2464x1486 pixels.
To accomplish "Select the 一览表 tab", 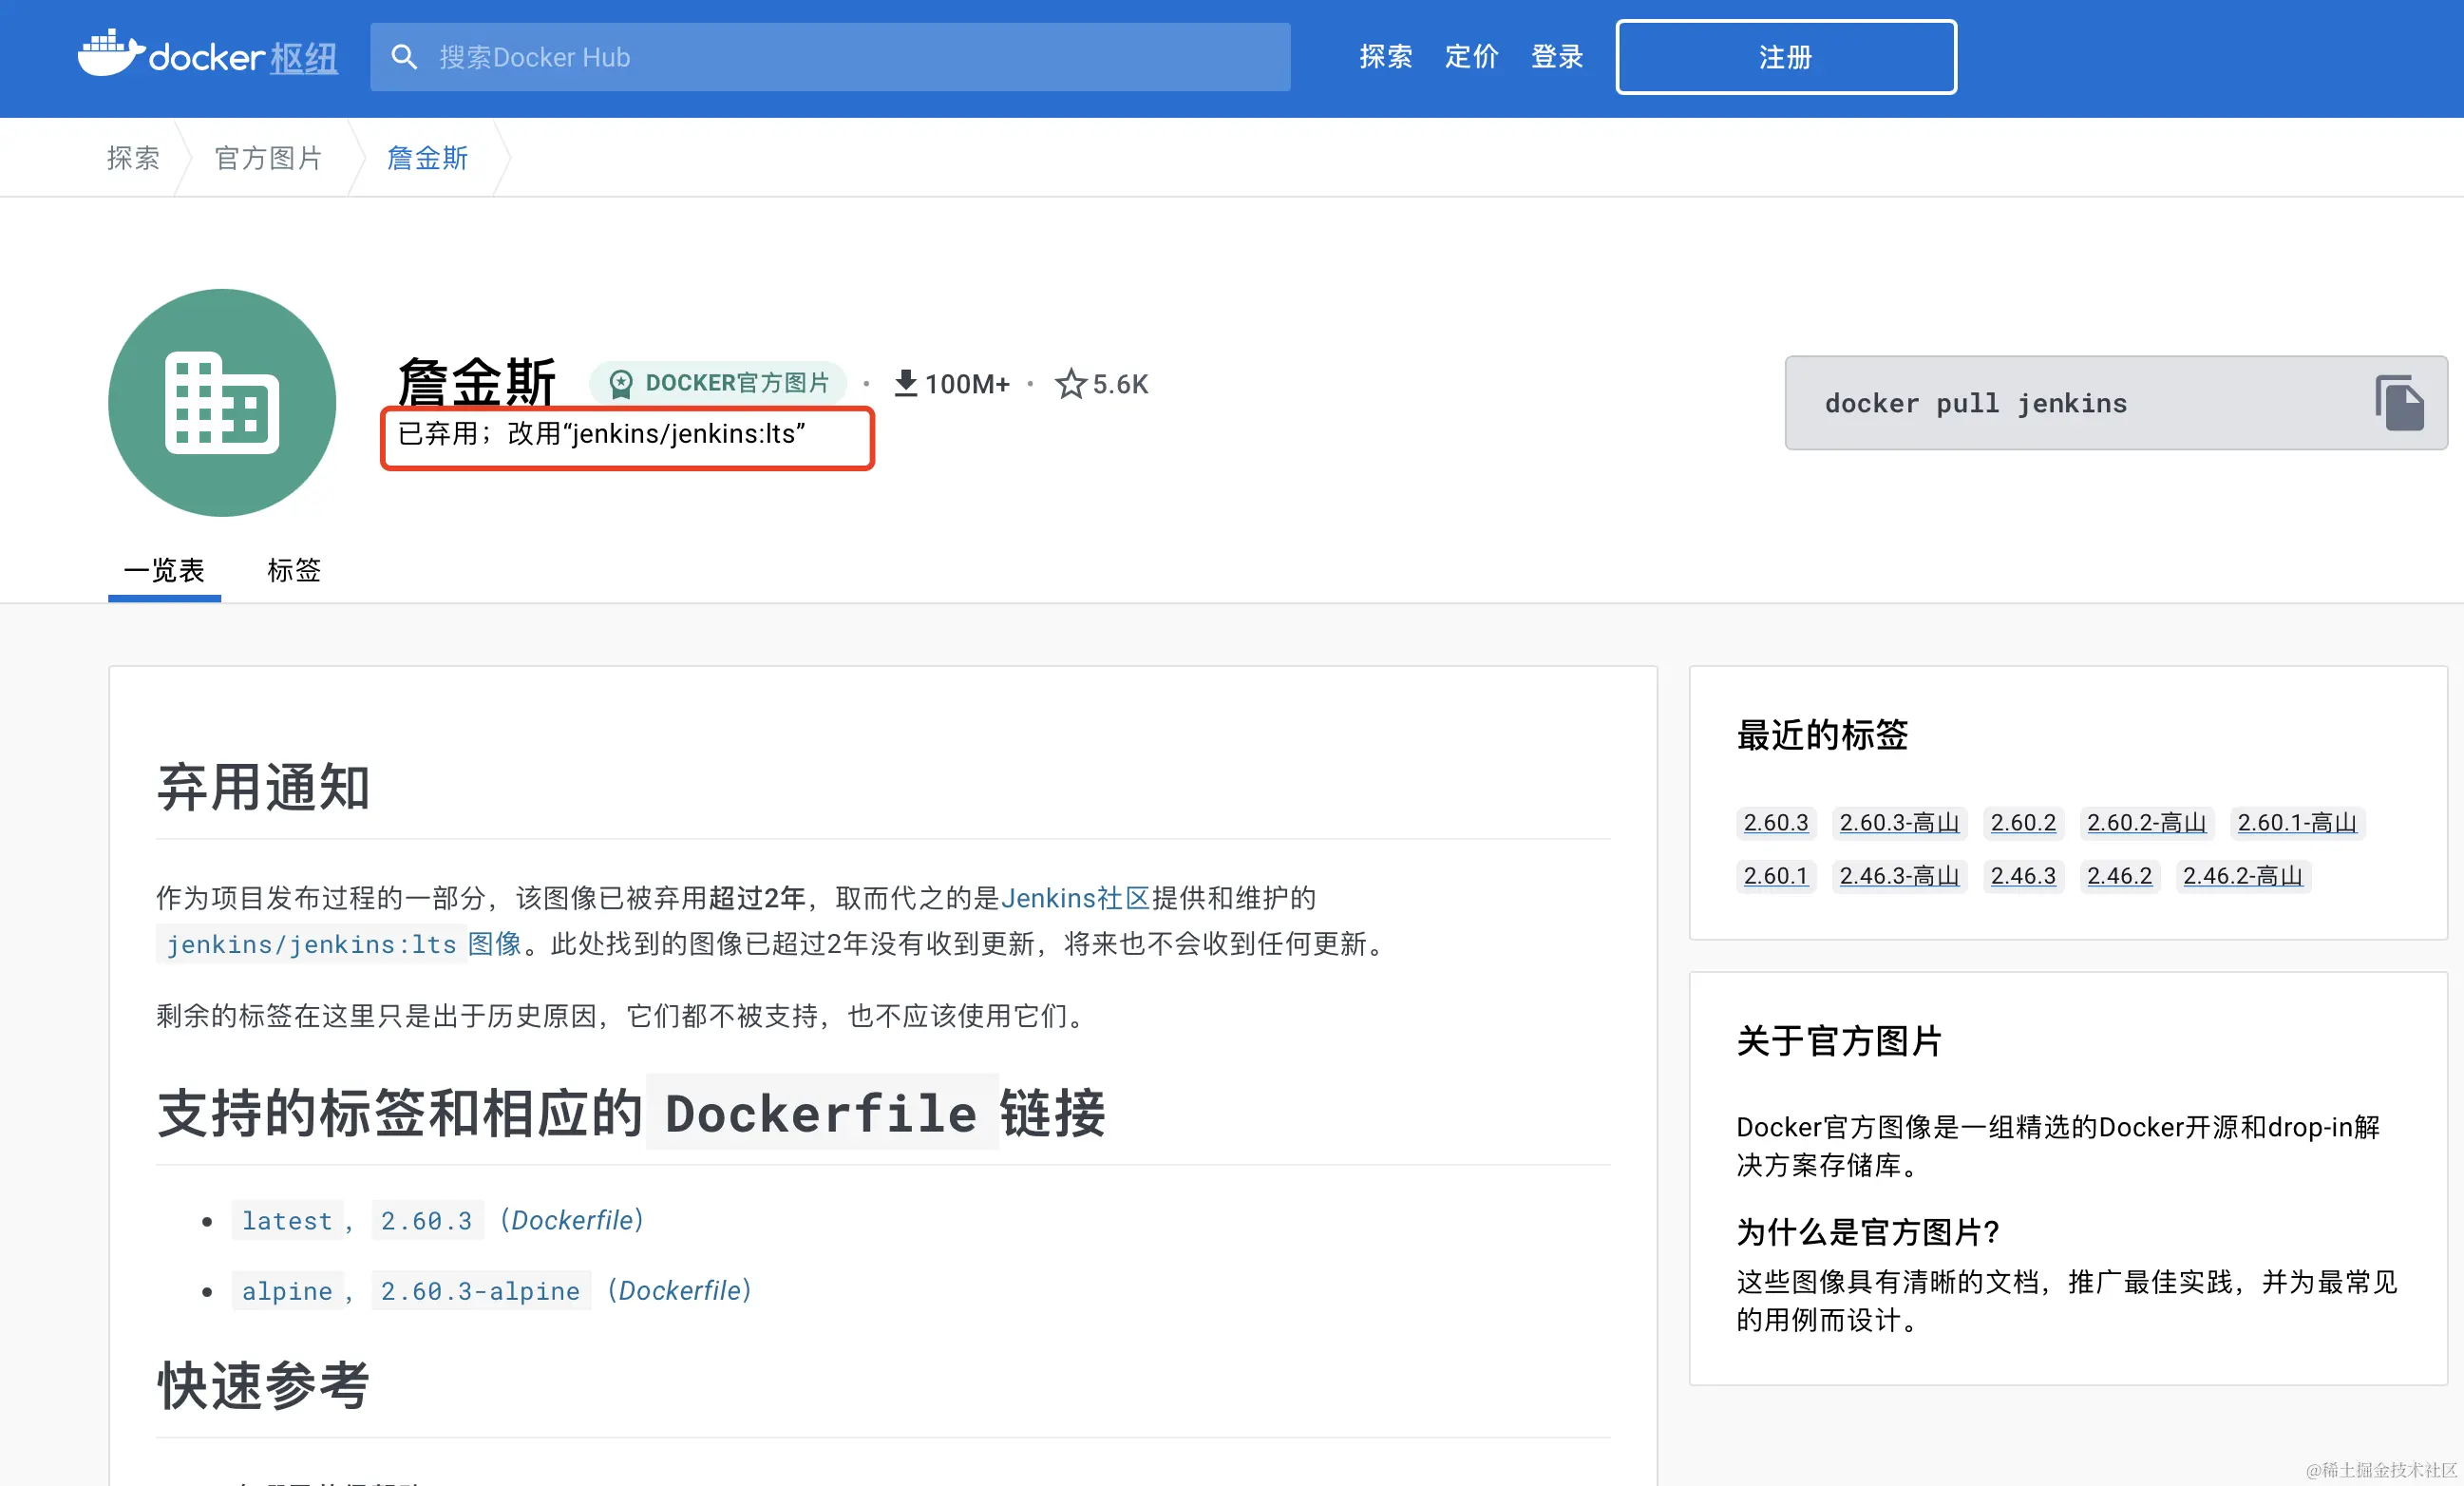I will (x=164, y=570).
